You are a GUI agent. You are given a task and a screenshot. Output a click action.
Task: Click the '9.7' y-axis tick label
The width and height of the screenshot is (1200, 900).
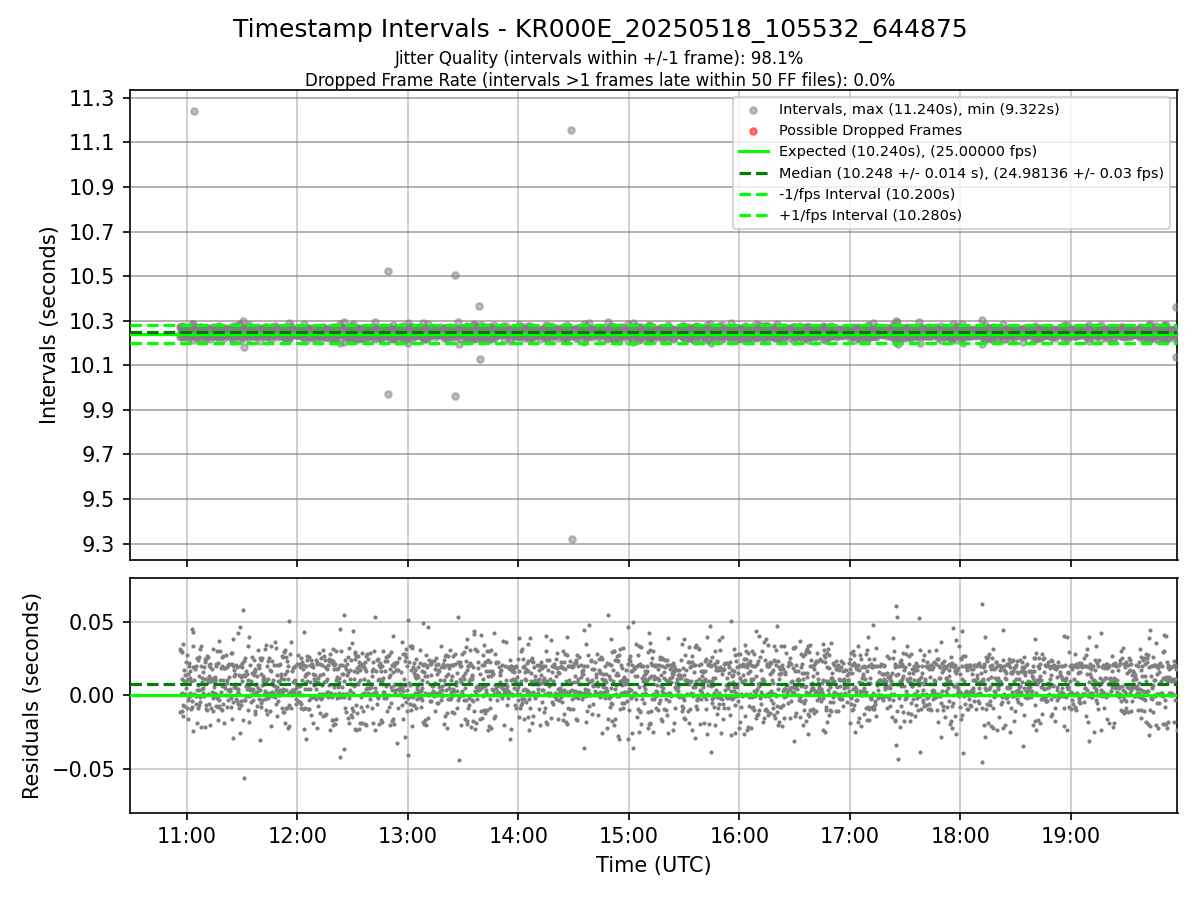click(100, 455)
